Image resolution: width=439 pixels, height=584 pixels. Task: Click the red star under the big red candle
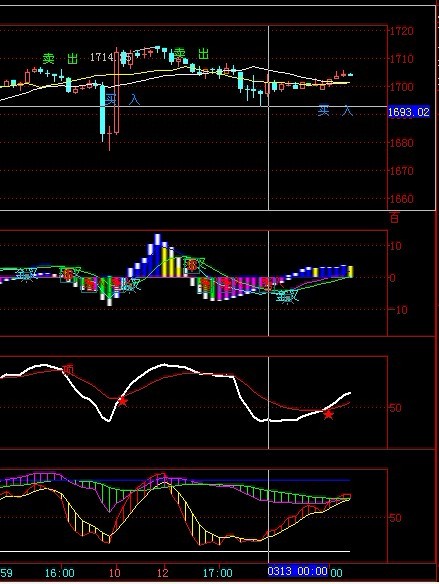[123, 401]
